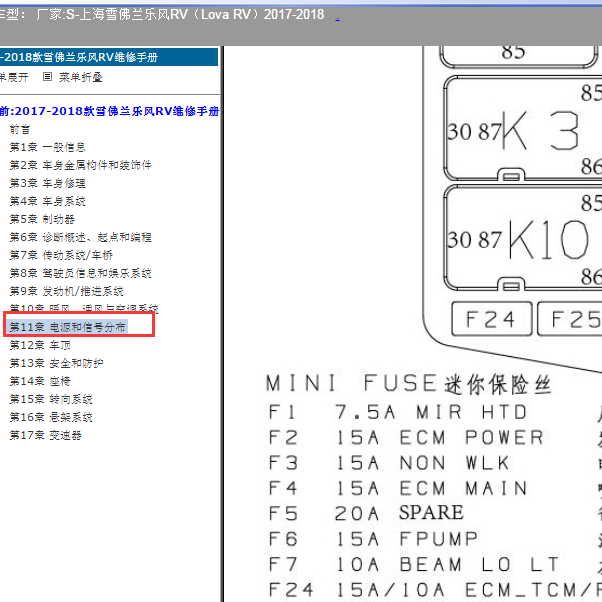
Task: Select highlighted 第11章 电源和信号分布
Action: [67, 327]
